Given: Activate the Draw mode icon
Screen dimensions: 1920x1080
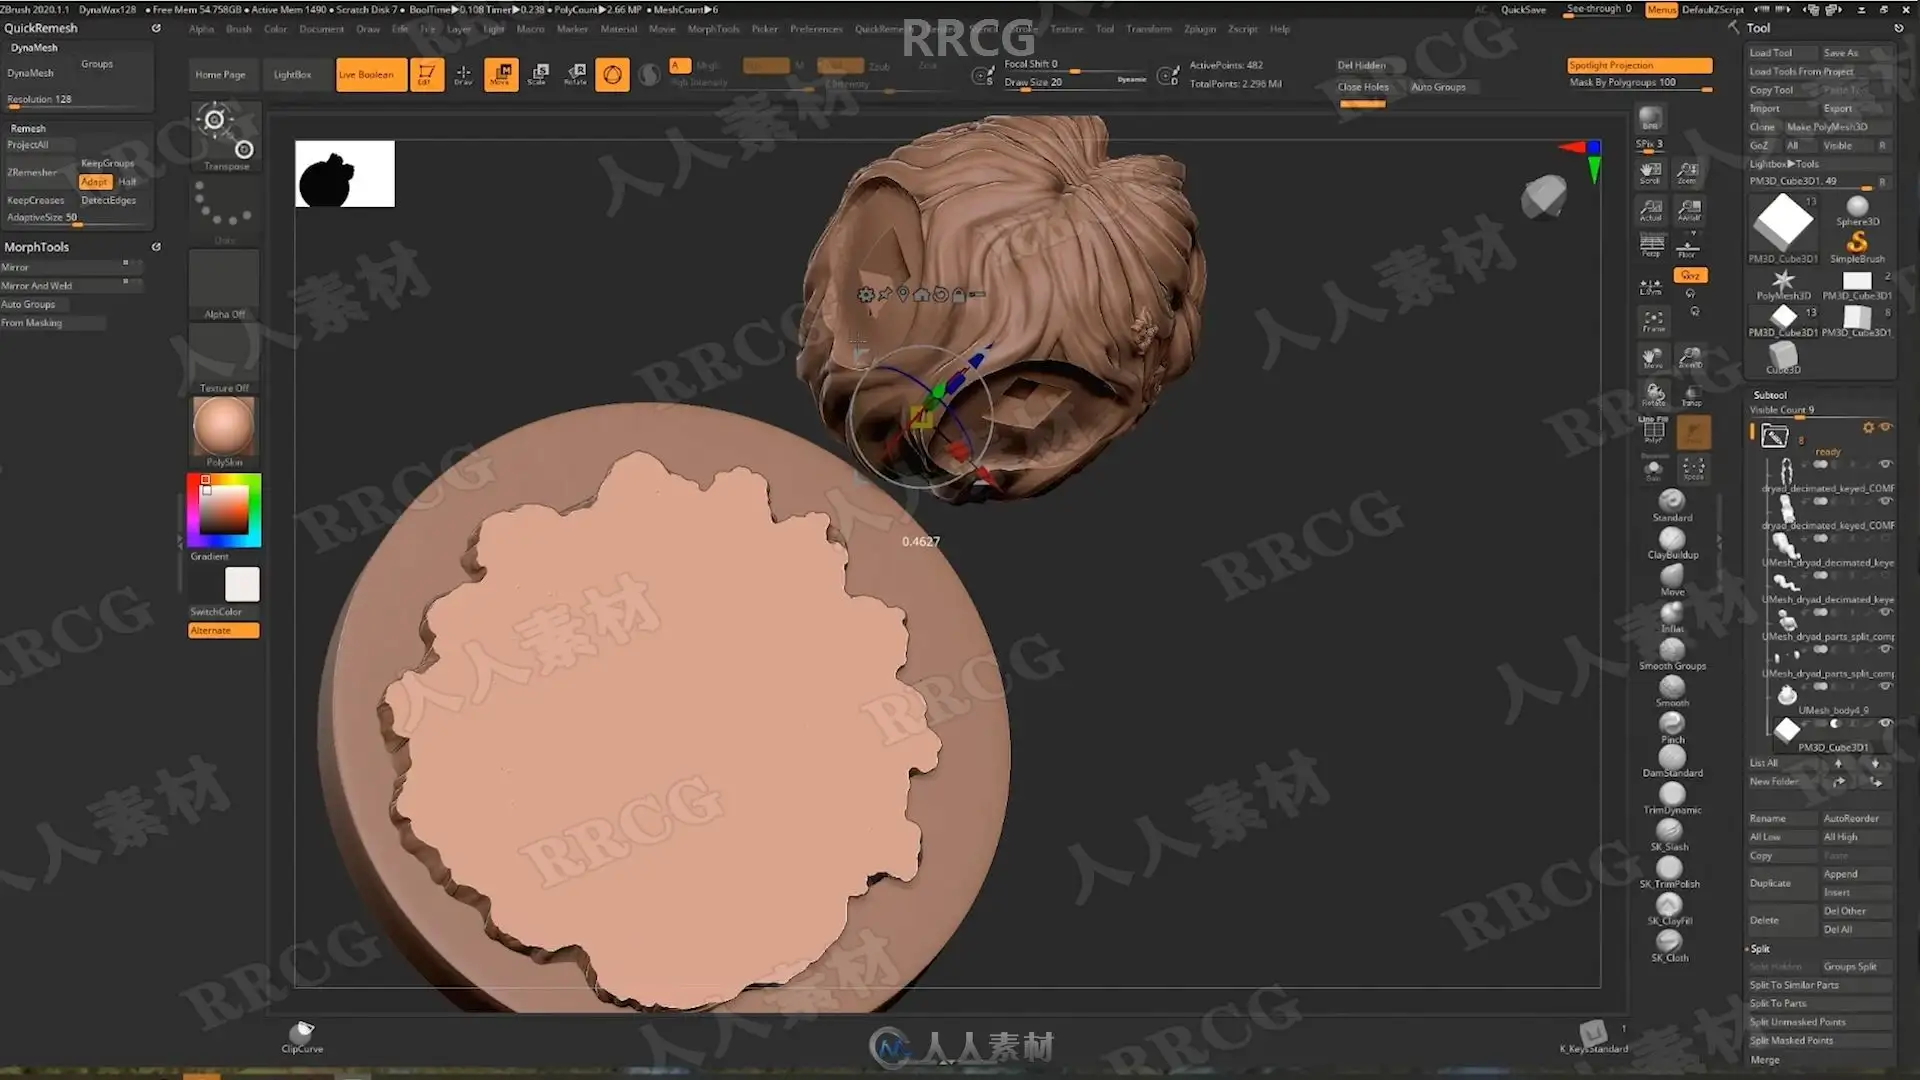Looking at the screenshot, I should point(463,74).
